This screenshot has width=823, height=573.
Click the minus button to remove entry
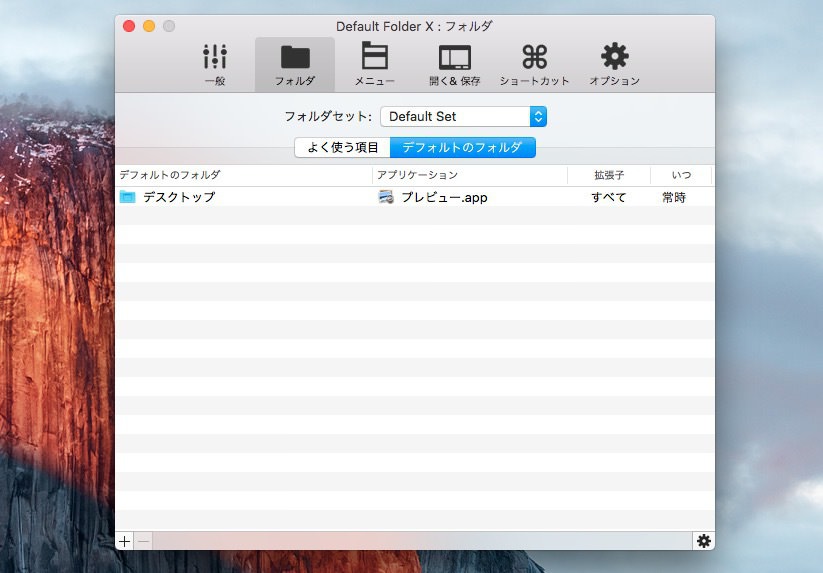pyautogui.click(x=143, y=541)
